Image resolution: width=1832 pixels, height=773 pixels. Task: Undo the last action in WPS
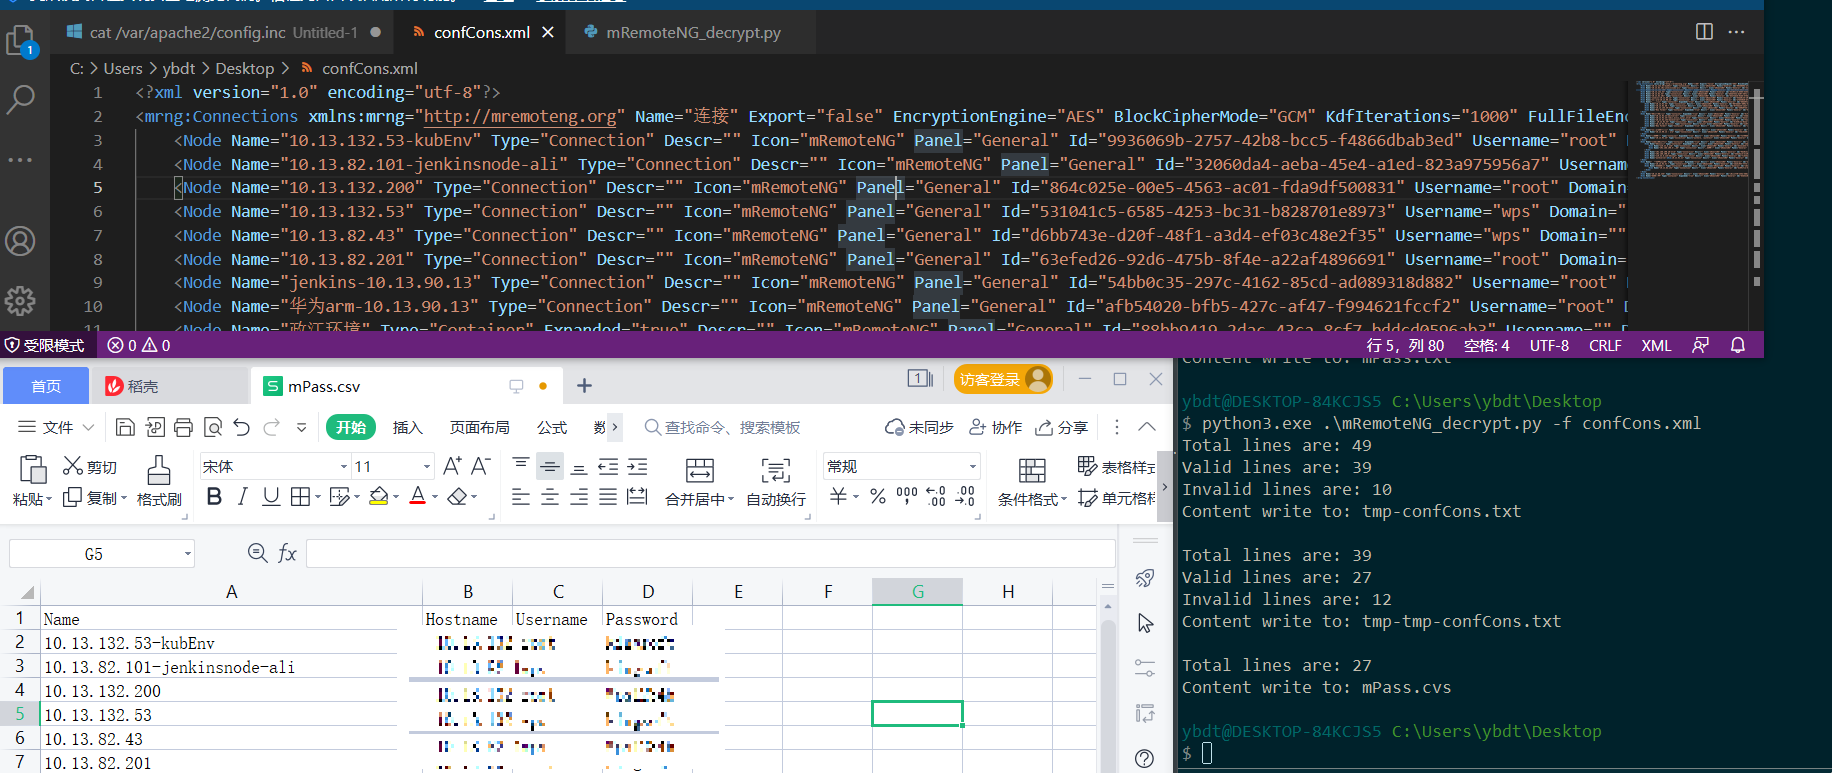[242, 427]
